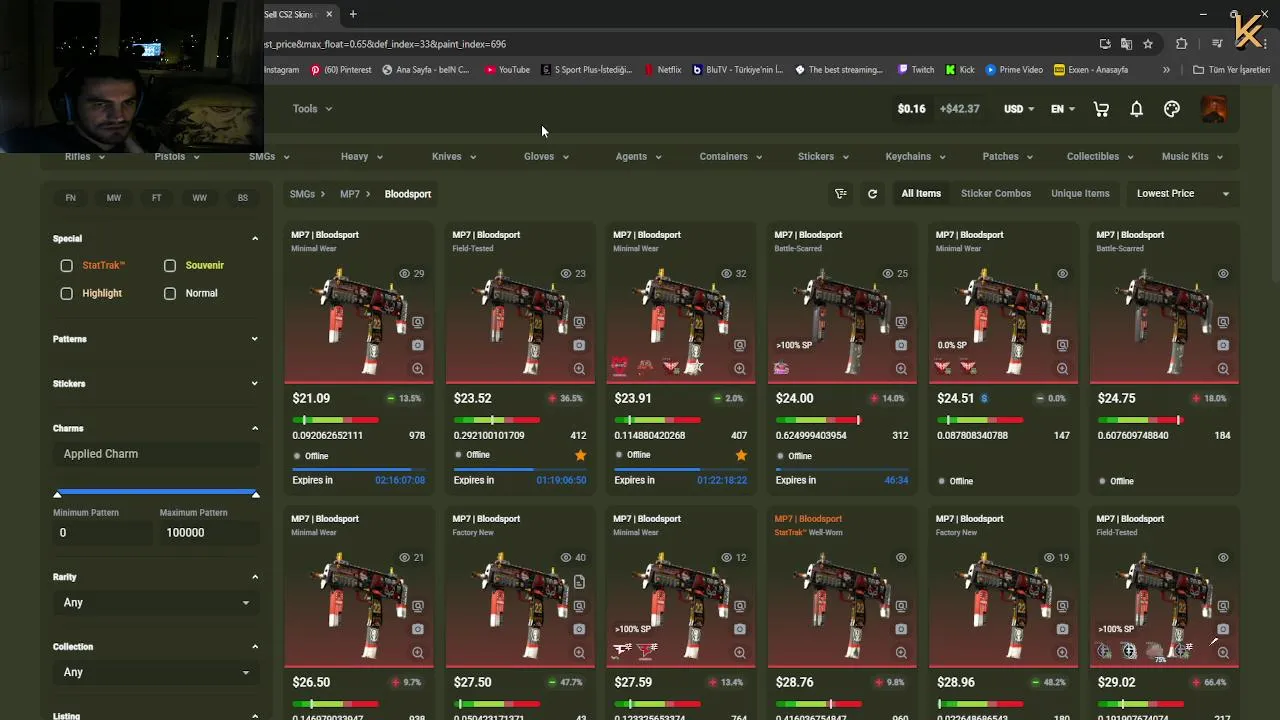This screenshot has width=1280, height=720.
Task: Switch to the Unique Items tab
Action: (x=1080, y=194)
